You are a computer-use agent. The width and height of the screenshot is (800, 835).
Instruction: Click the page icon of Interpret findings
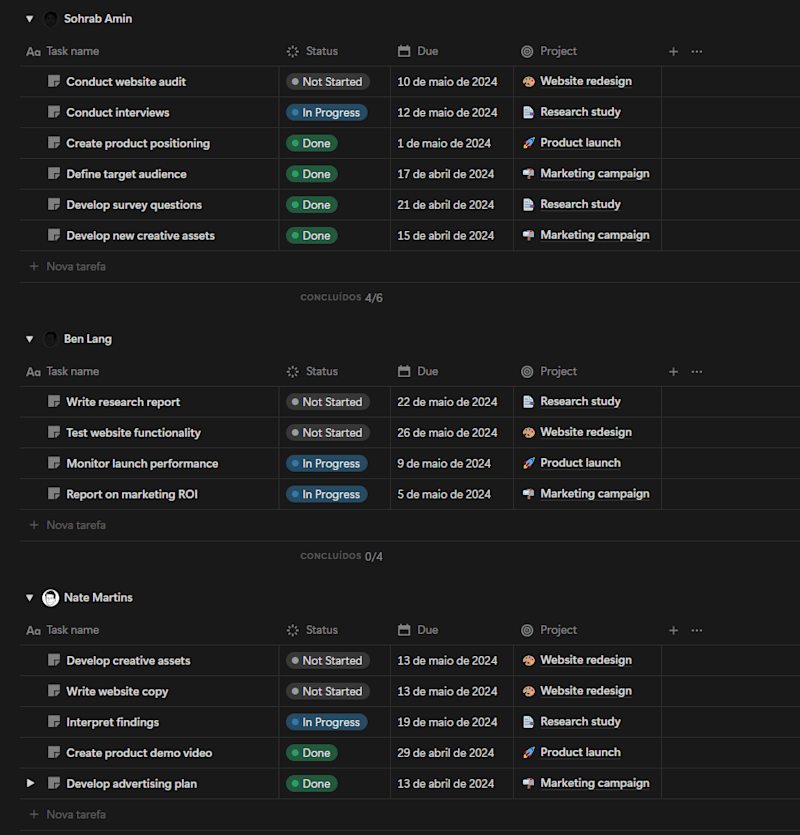coord(54,722)
